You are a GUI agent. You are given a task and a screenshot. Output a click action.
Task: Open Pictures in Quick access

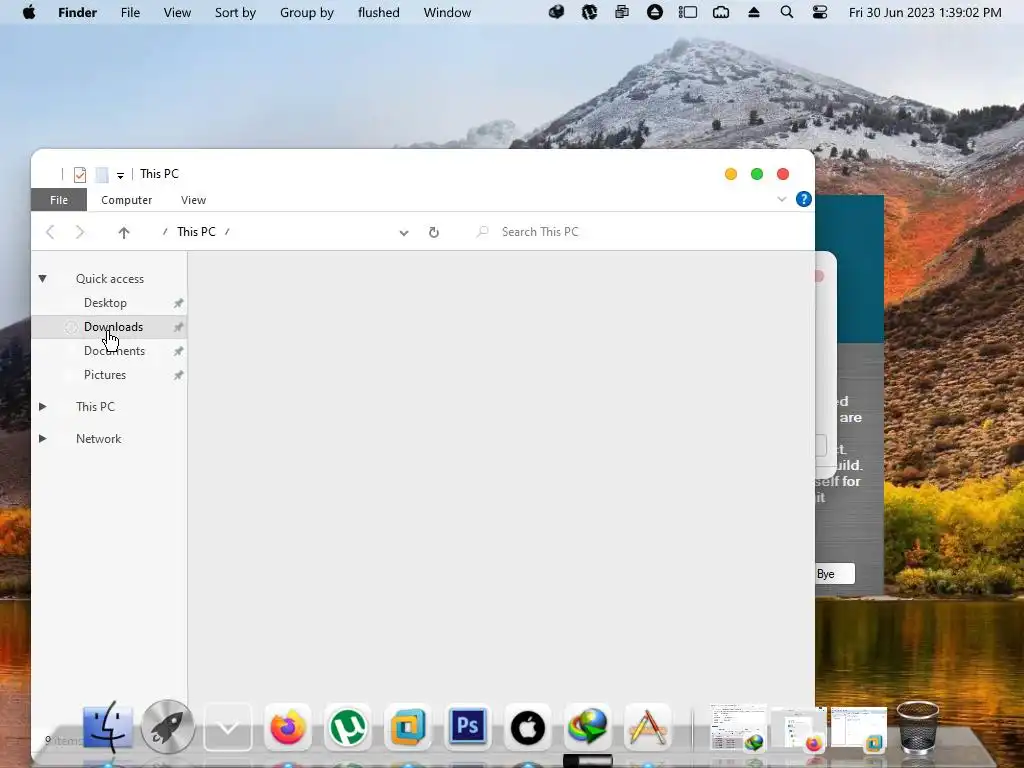[x=104, y=375]
